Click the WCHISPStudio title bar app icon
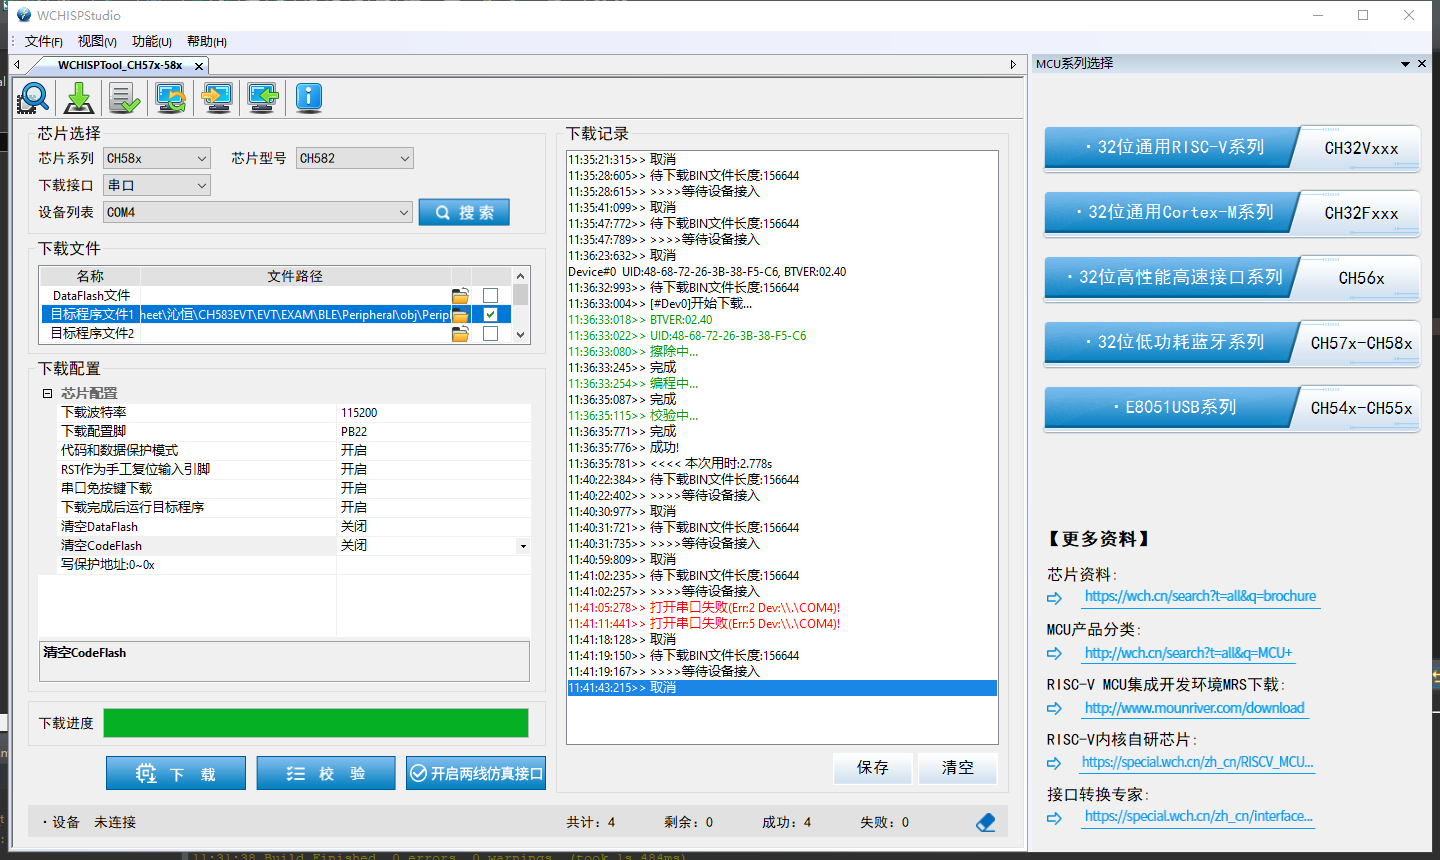1440x860 pixels. coord(24,15)
